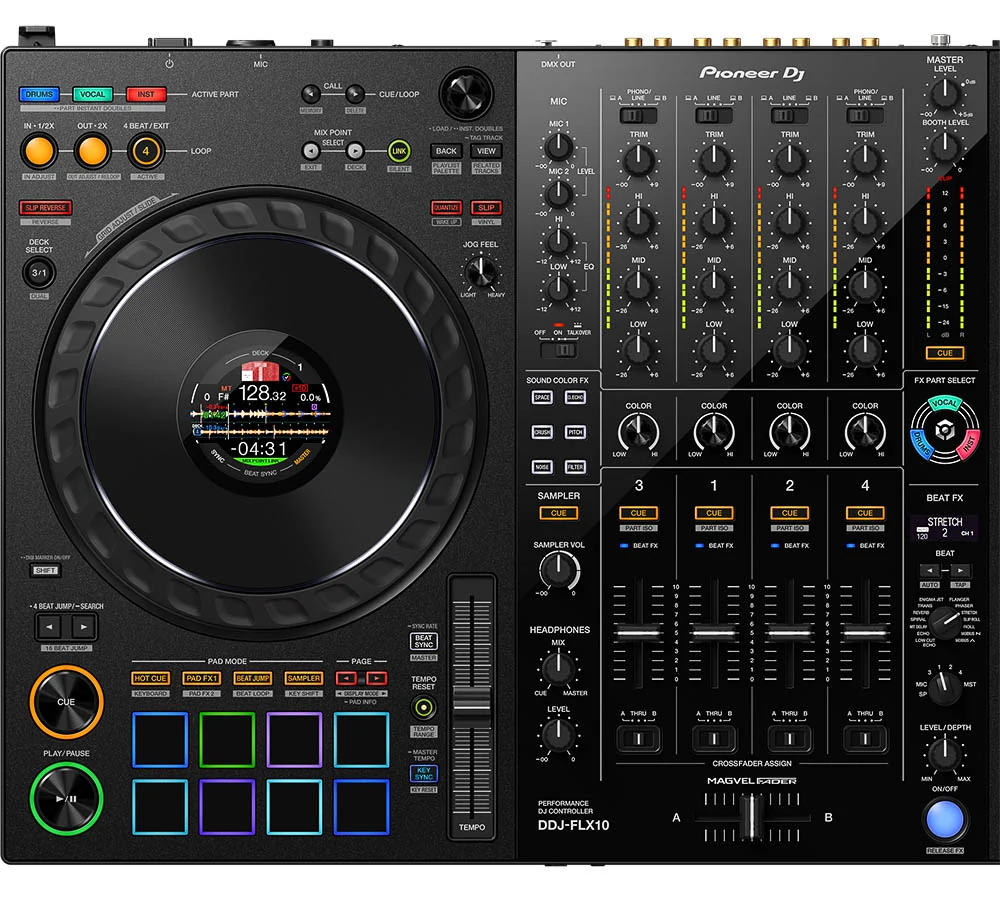The image size is (1000, 900).
Task: Click the BEAT FX beat-right arrow button
Action: (x=960, y=571)
